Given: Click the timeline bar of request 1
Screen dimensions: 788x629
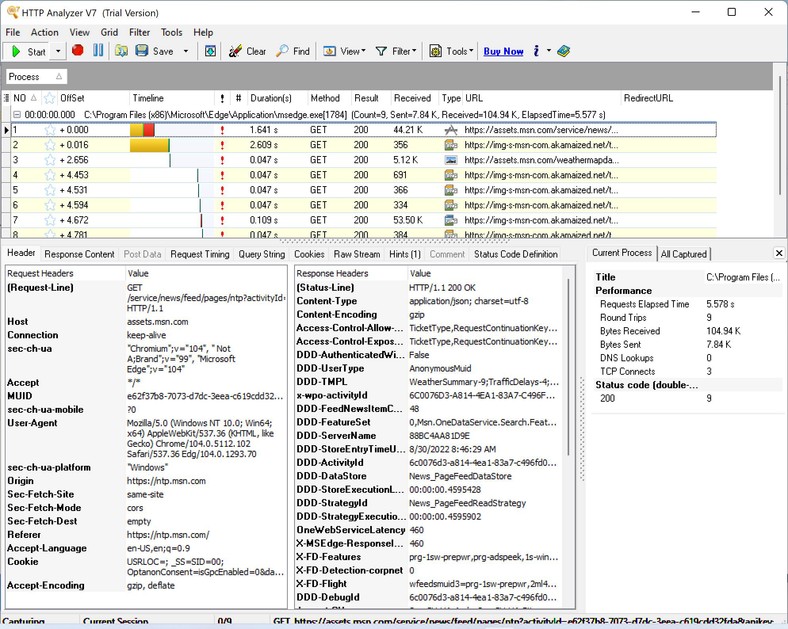Looking at the screenshot, I should [143, 130].
